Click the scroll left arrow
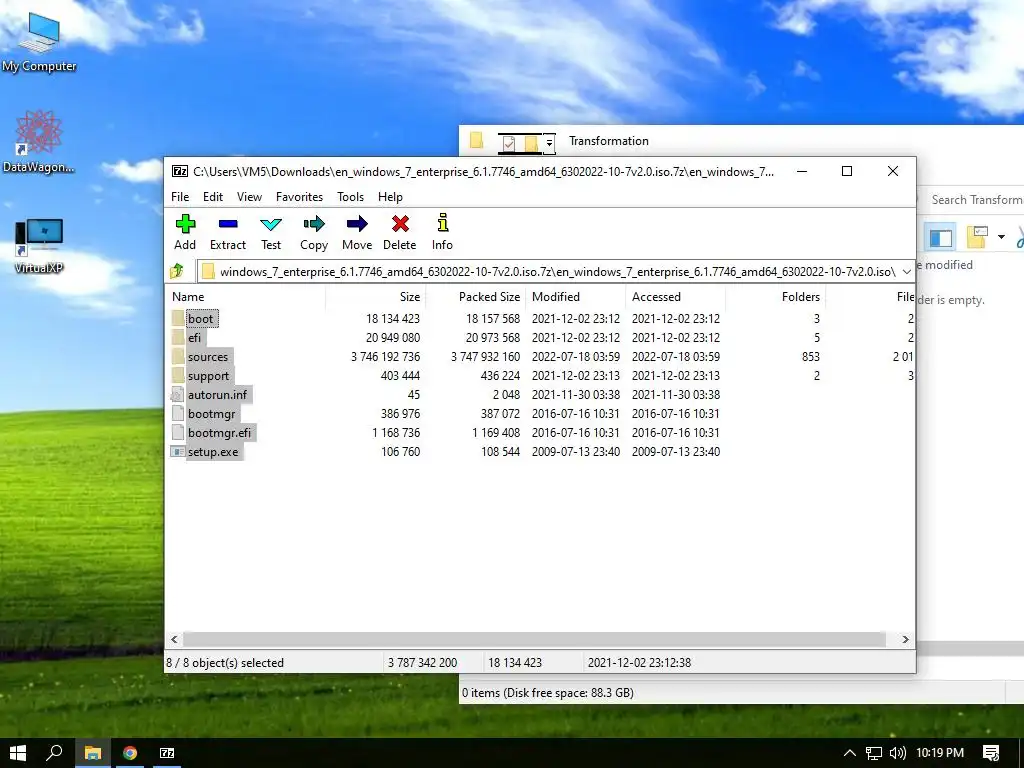The width and height of the screenshot is (1024, 768). 174,639
